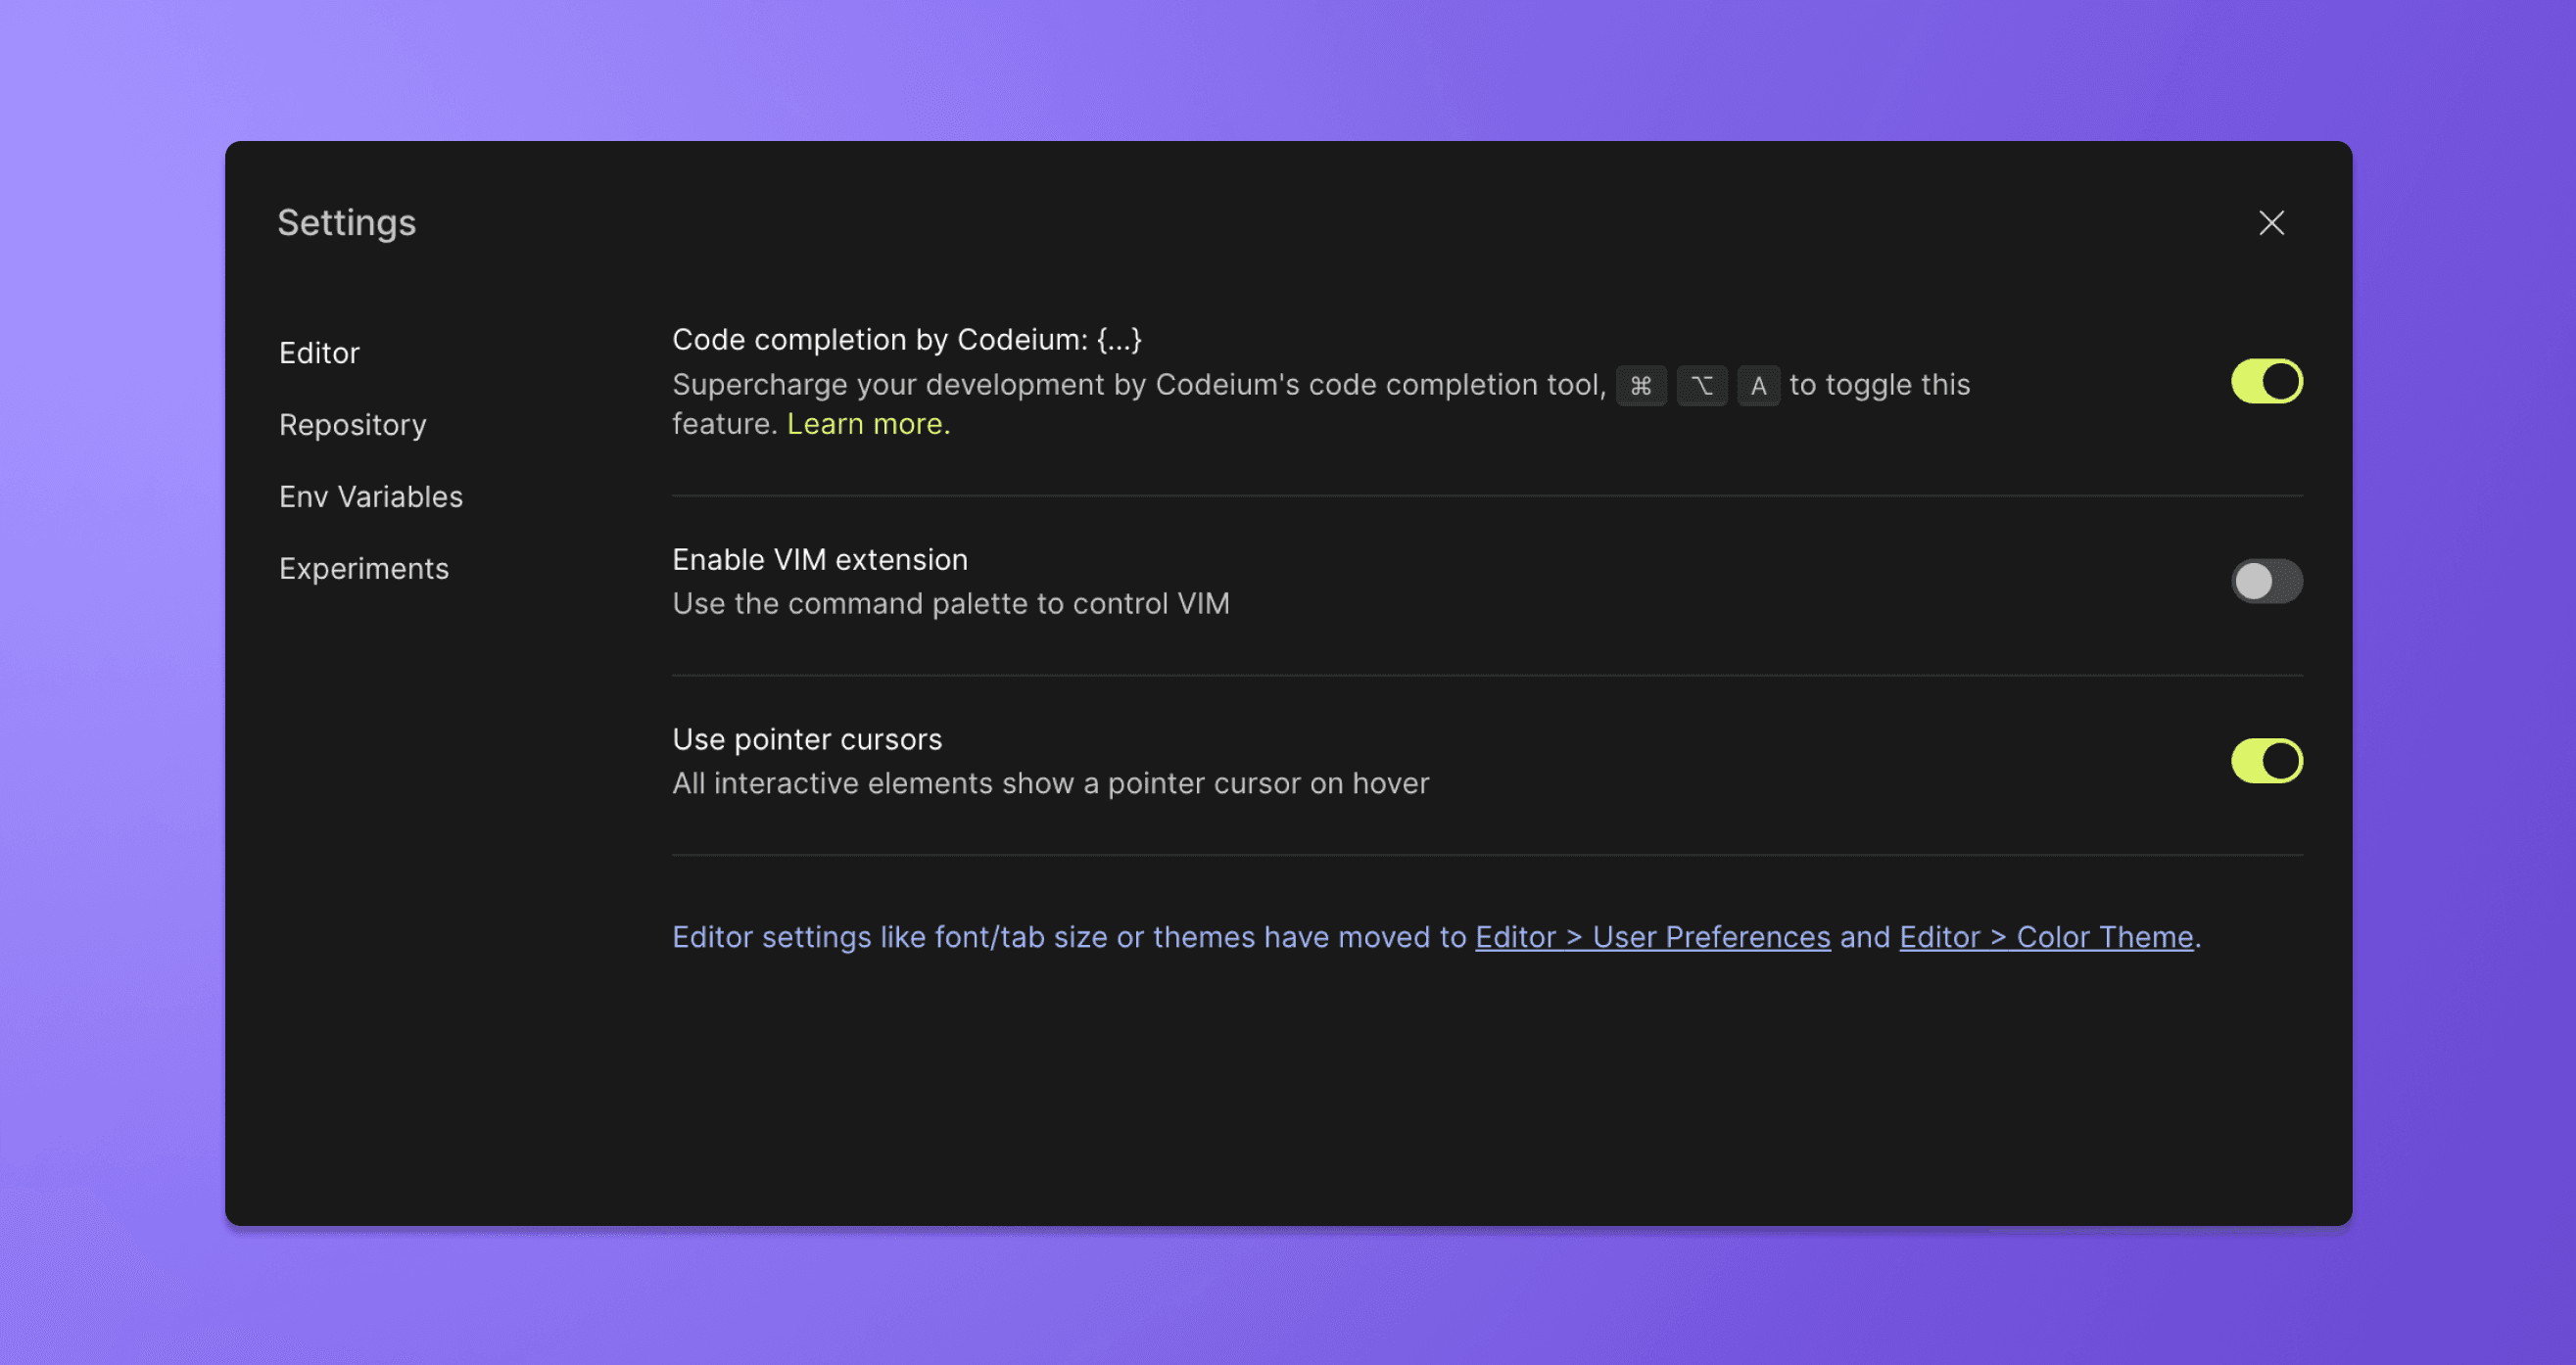
Task: Click the Code completion by Codeium heading
Action: pyautogui.click(x=906, y=340)
